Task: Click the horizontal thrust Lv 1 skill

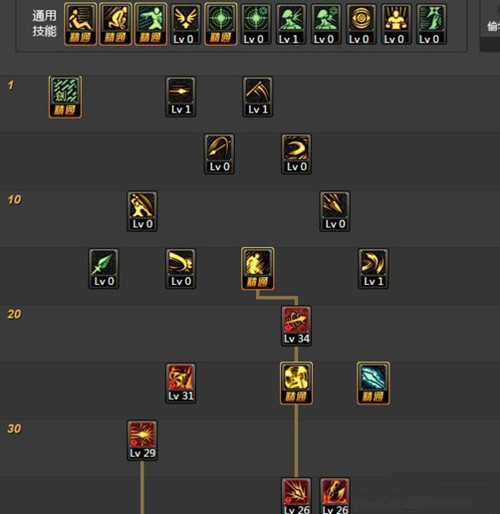Action: (181, 97)
